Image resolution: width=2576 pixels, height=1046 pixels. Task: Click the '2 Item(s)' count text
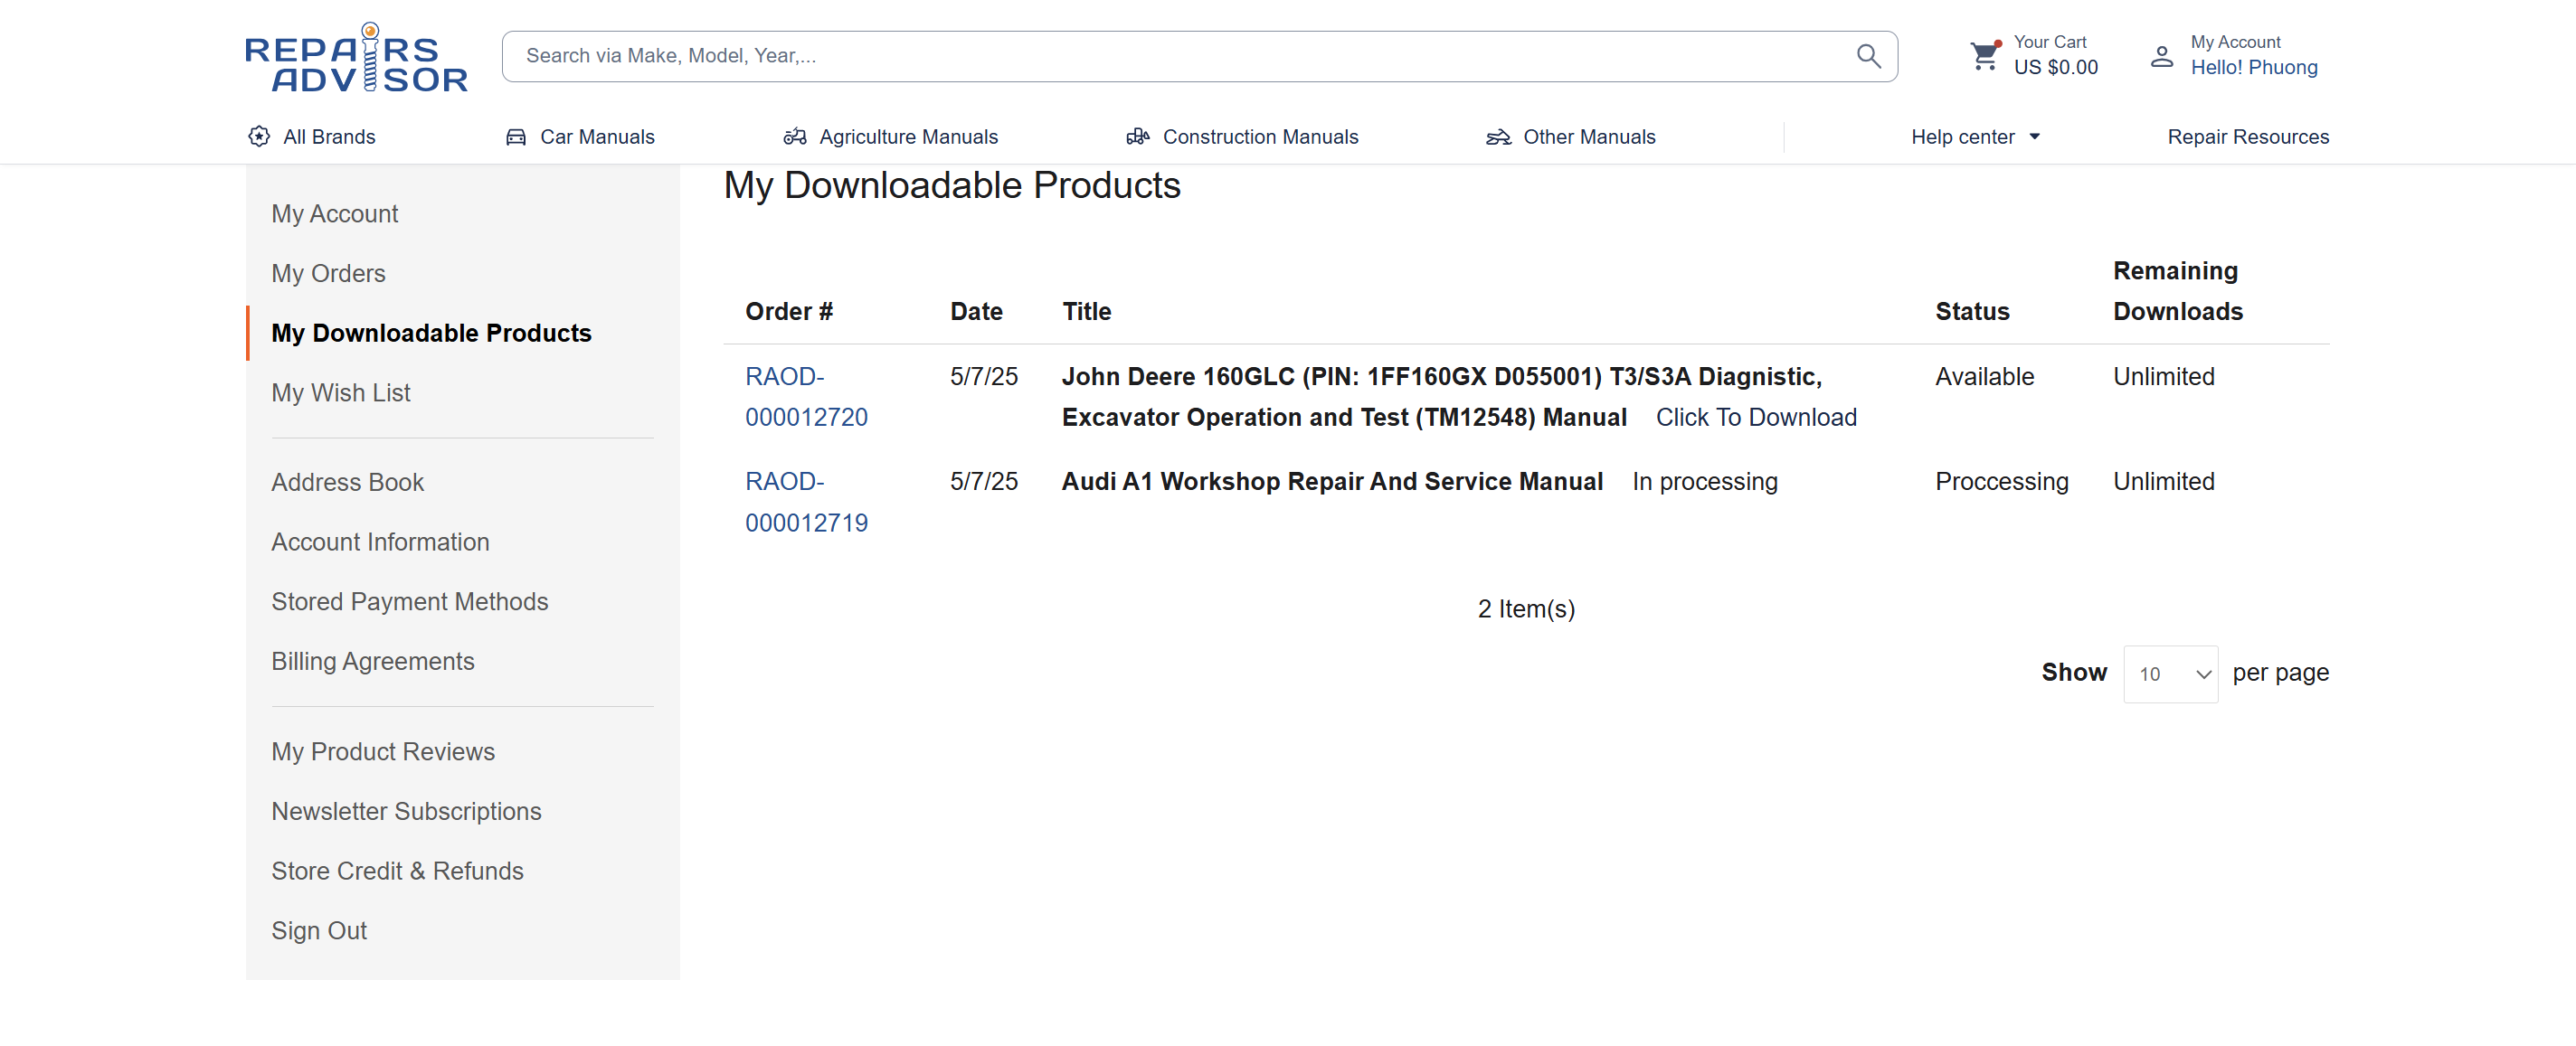[1526, 609]
